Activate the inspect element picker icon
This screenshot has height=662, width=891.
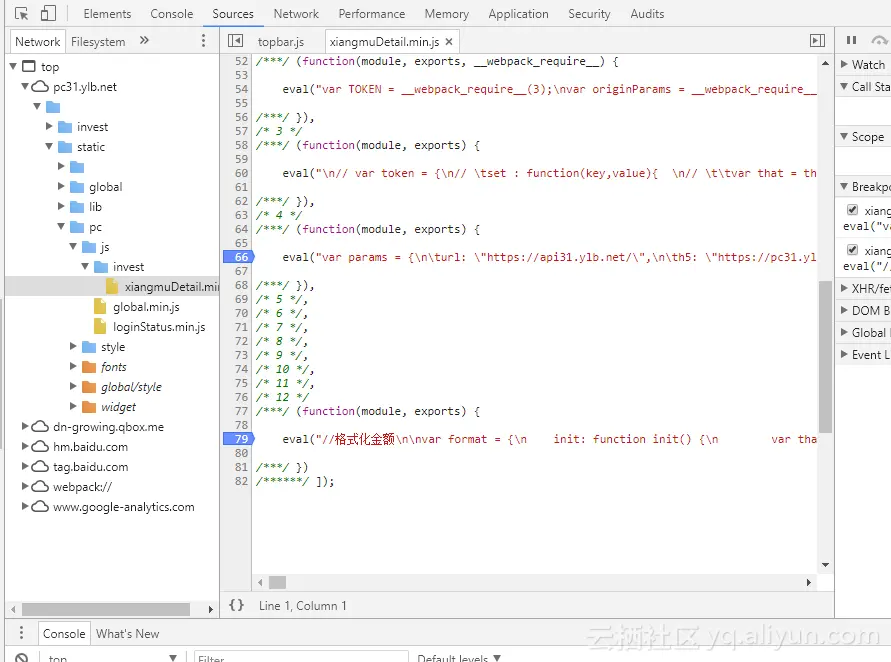click(22, 13)
